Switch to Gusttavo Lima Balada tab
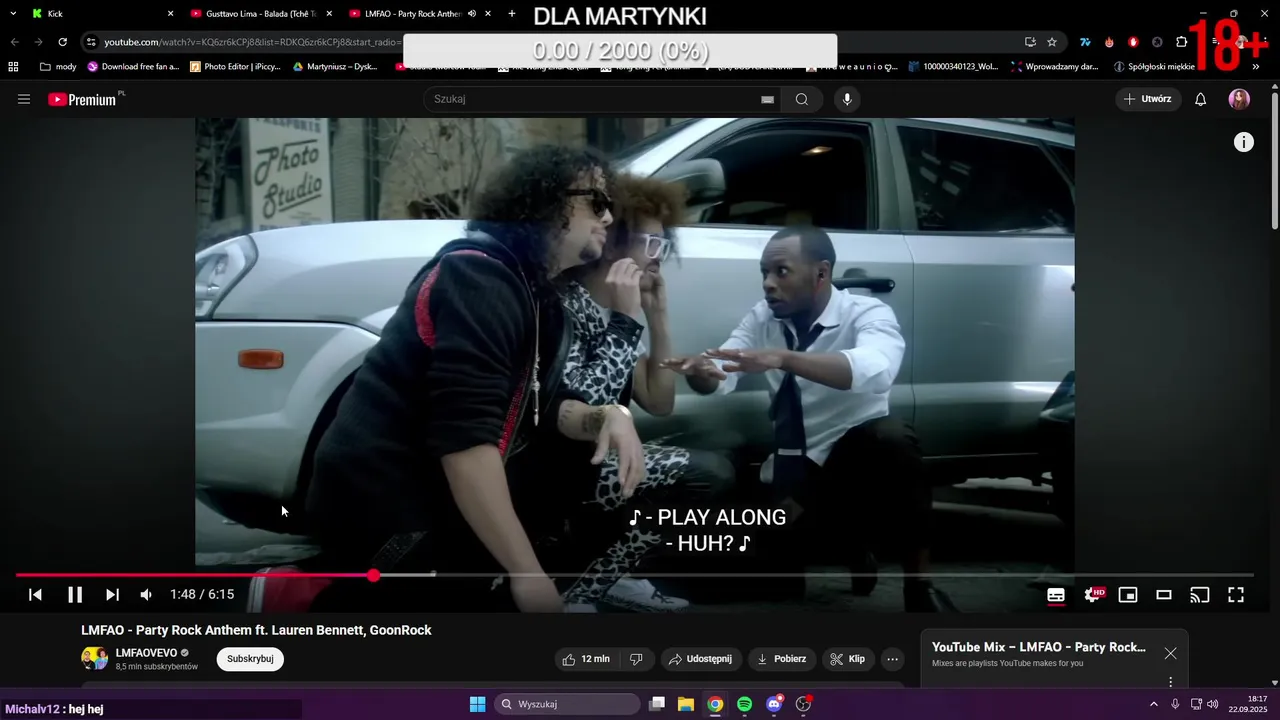The height and width of the screenshot is (720, 1280). click(x=261, y=14)
